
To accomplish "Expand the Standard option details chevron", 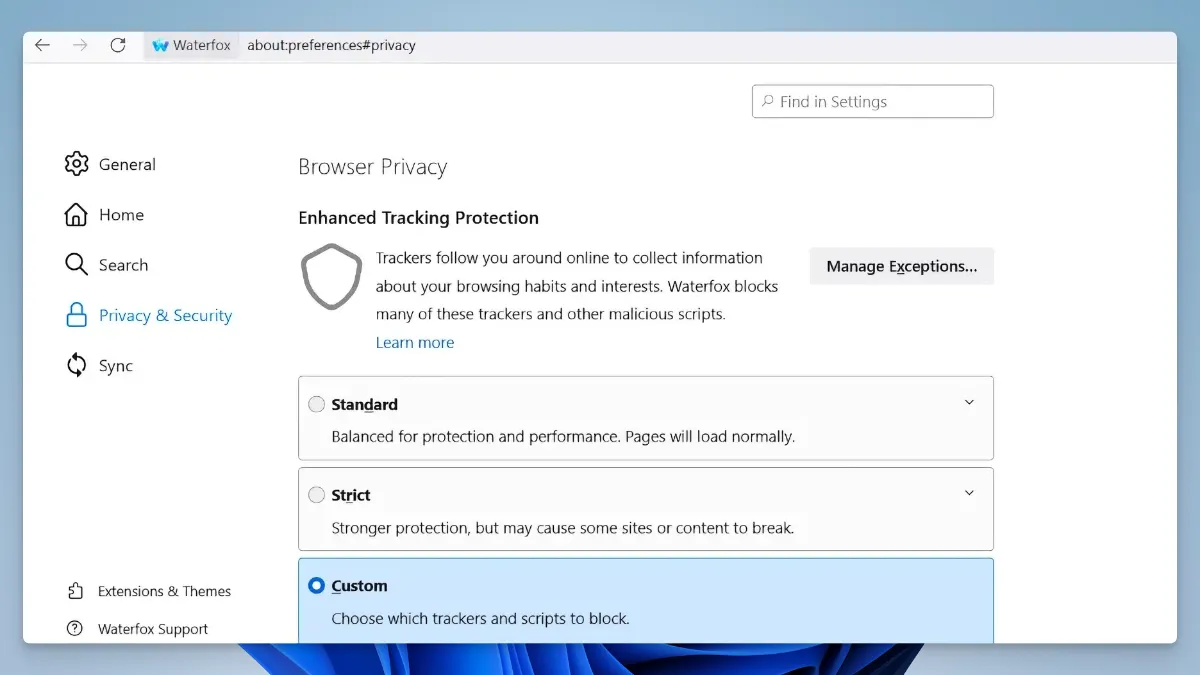I will pos(968,403).
